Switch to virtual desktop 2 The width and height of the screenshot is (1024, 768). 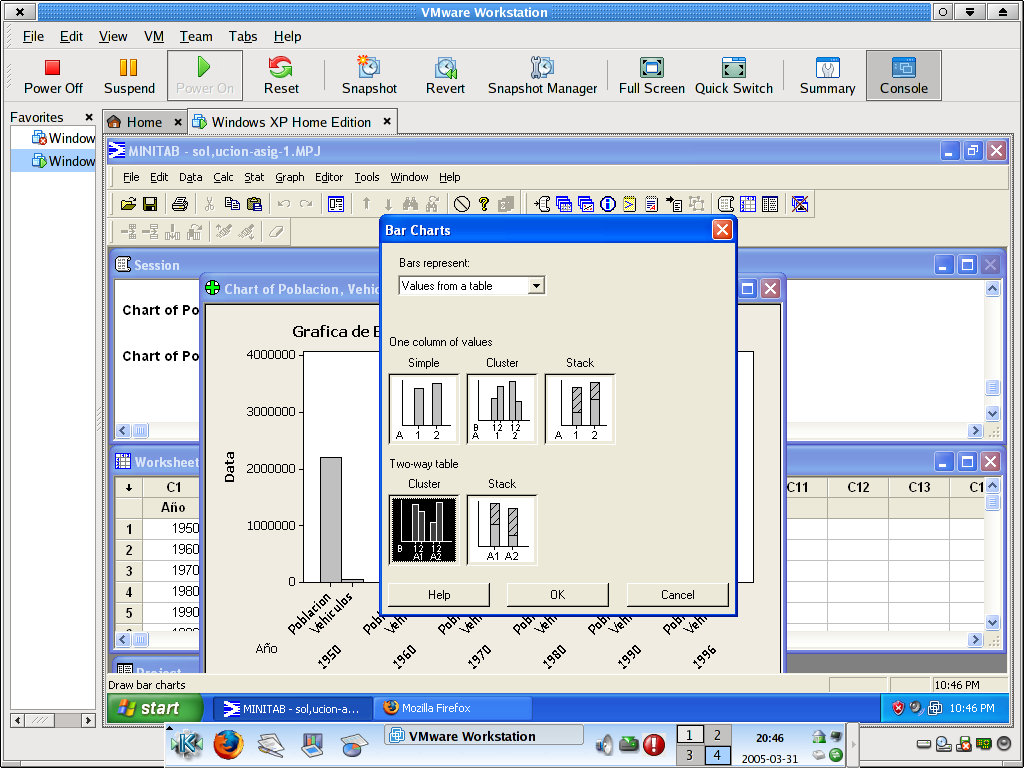click(717, 735)
